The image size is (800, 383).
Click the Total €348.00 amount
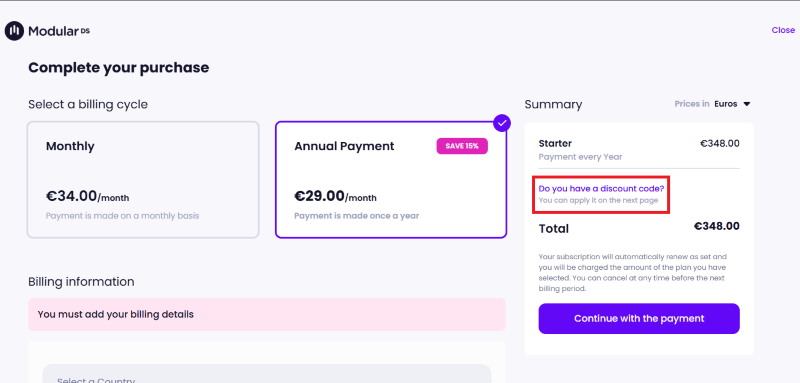click(x=716, y=226)
